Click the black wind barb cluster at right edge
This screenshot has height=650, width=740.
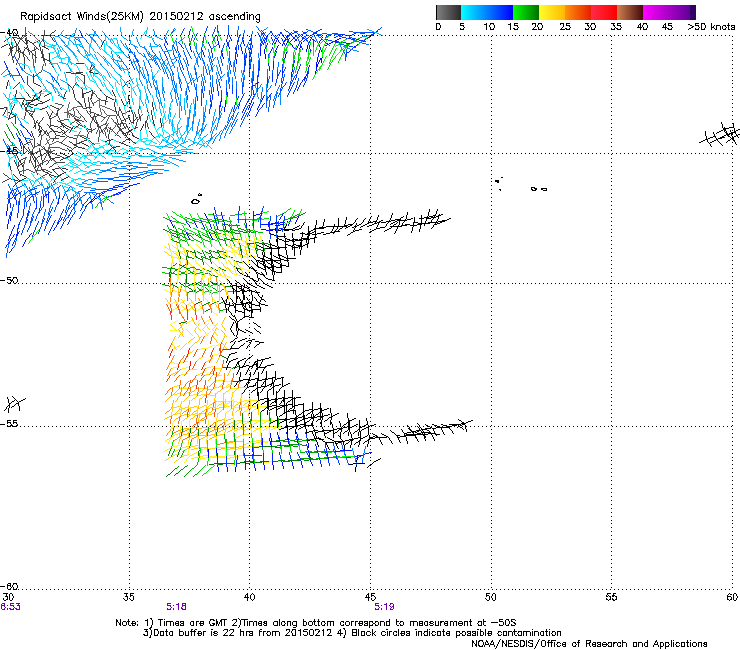pyautogui.click(x=719, y=135)
